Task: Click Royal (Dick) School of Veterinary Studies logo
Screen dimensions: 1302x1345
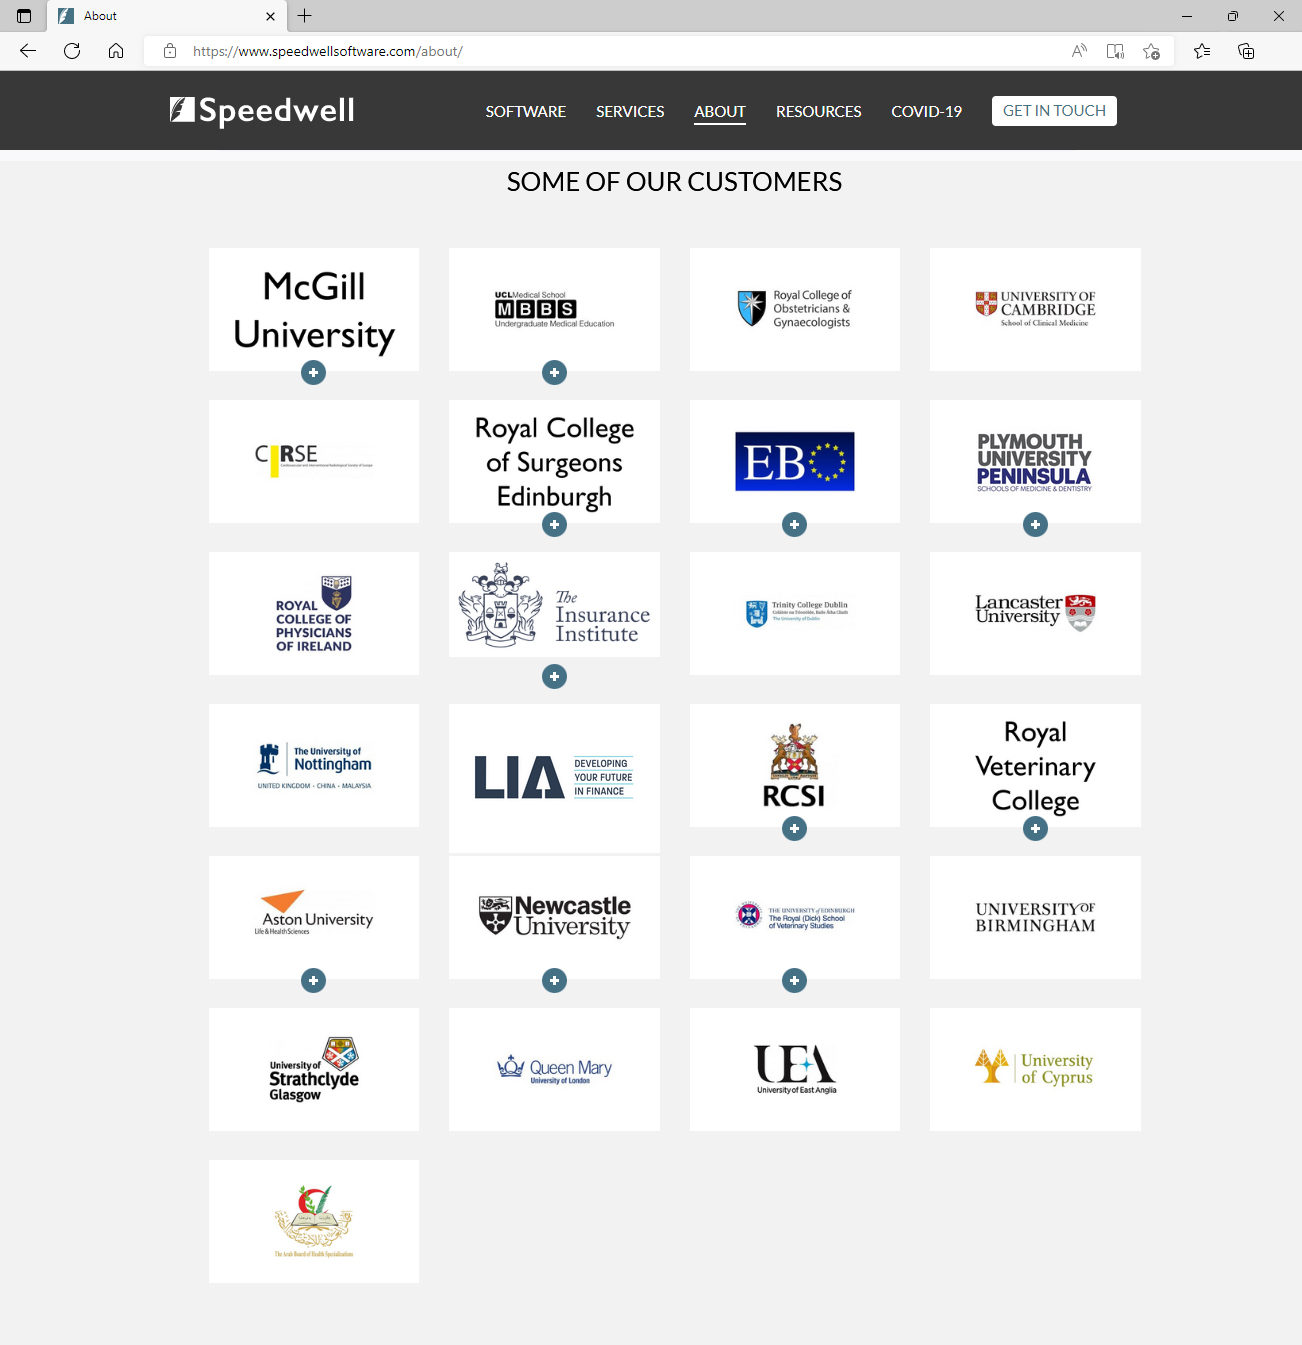Action: pyautogui.click(x=795, y=918)
